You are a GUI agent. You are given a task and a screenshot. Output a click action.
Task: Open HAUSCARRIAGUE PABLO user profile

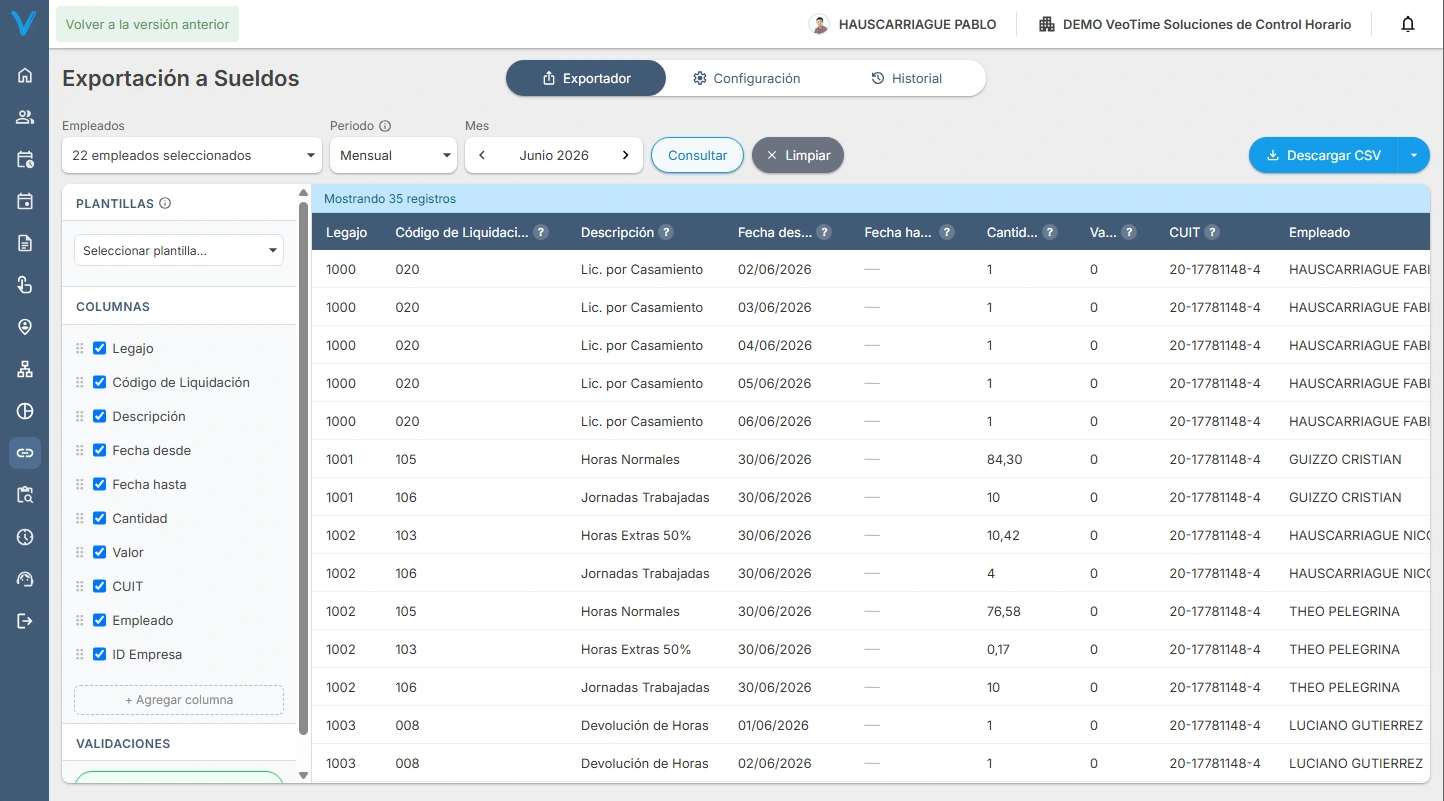[902, 24]
